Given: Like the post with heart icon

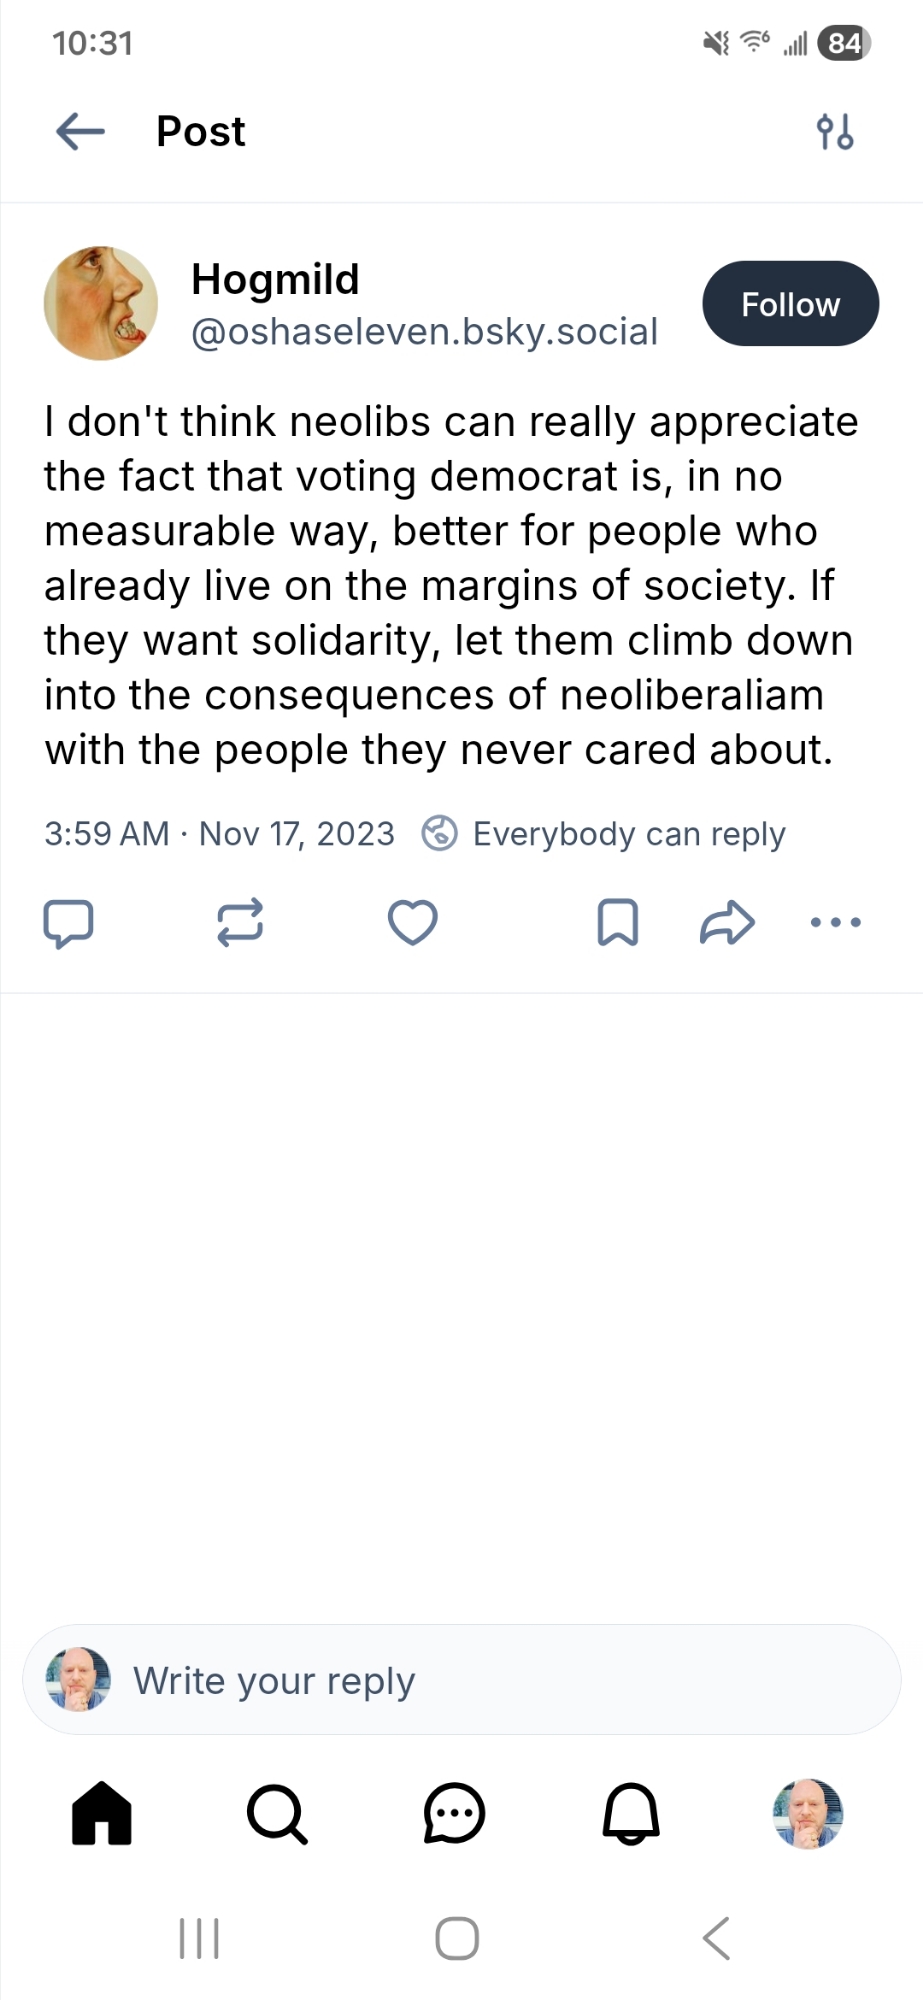Looking at the screenshot, I should pos(412,922).
